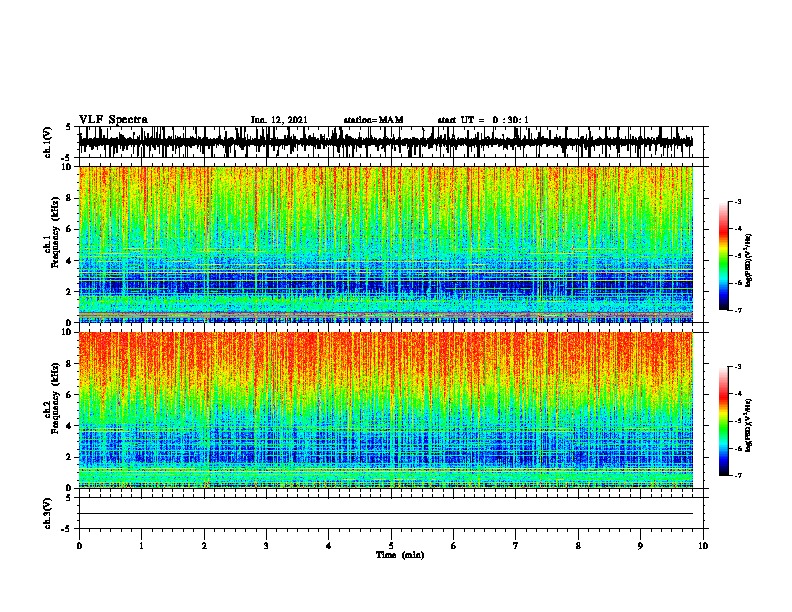Click the "VLF Spectra" plot title
The width and height of the screenshot is (792, 612).
click(113, 120)
